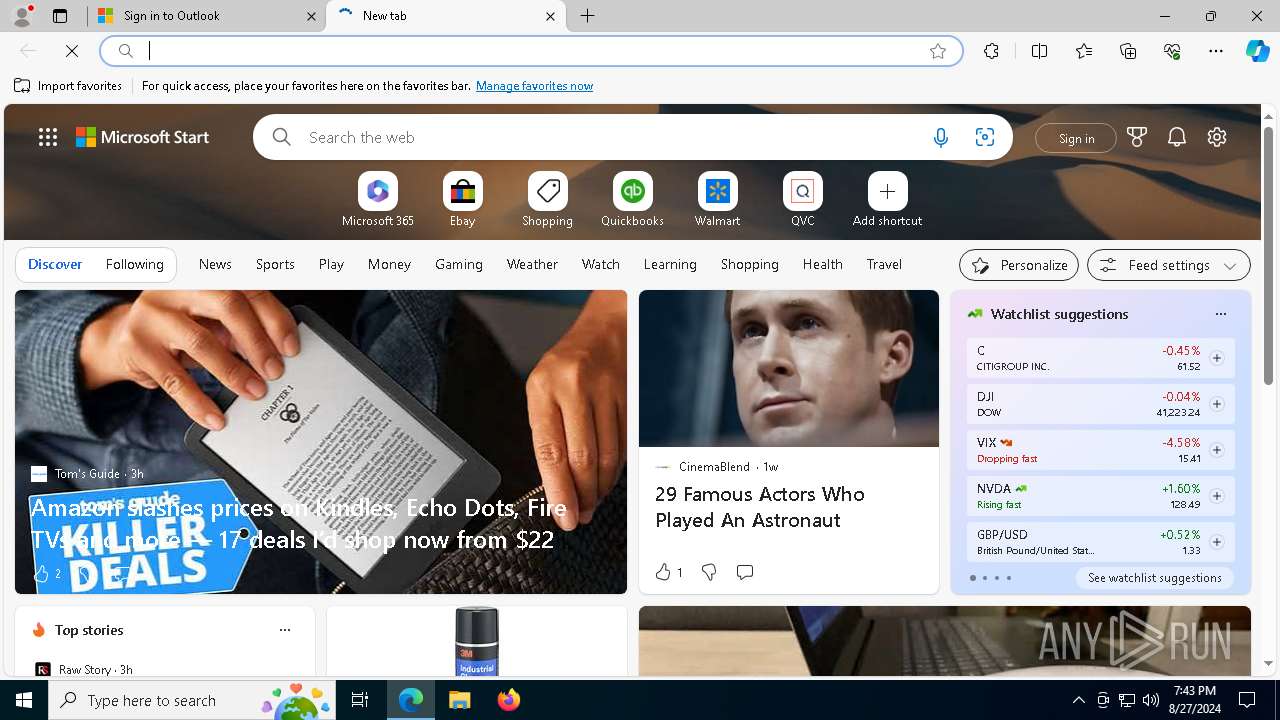
Task: Open the Microsoft 365 shortcut
Action: (378, 191)
